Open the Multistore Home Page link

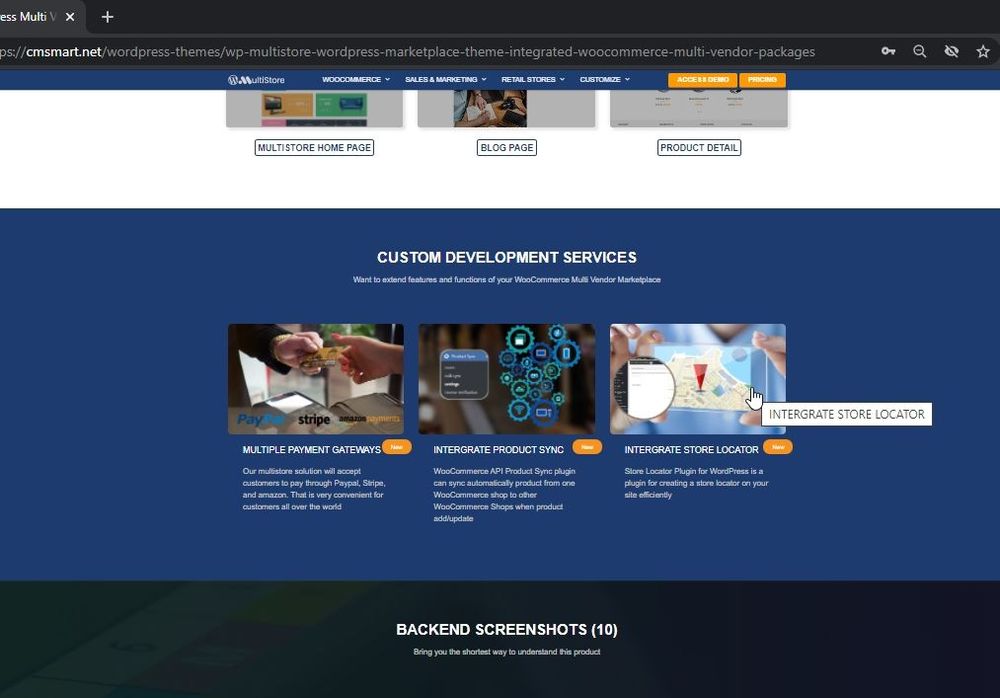click(x=315, y=148)
